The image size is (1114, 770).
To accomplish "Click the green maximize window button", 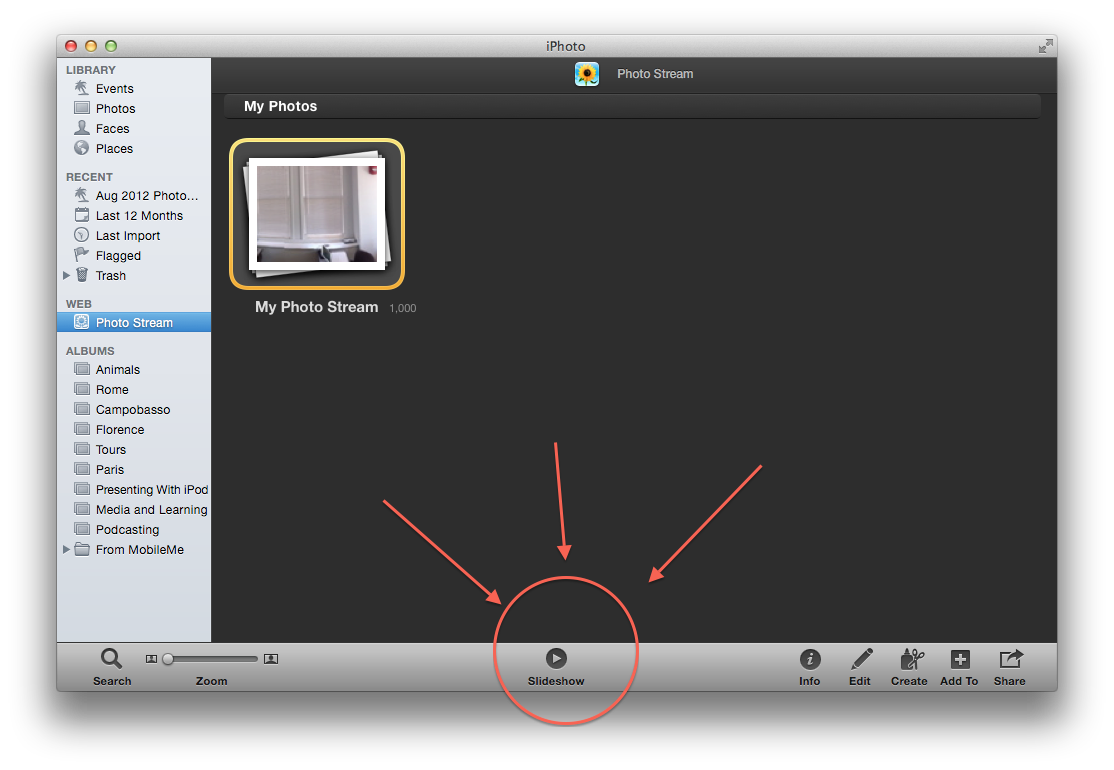I will 111,46.
